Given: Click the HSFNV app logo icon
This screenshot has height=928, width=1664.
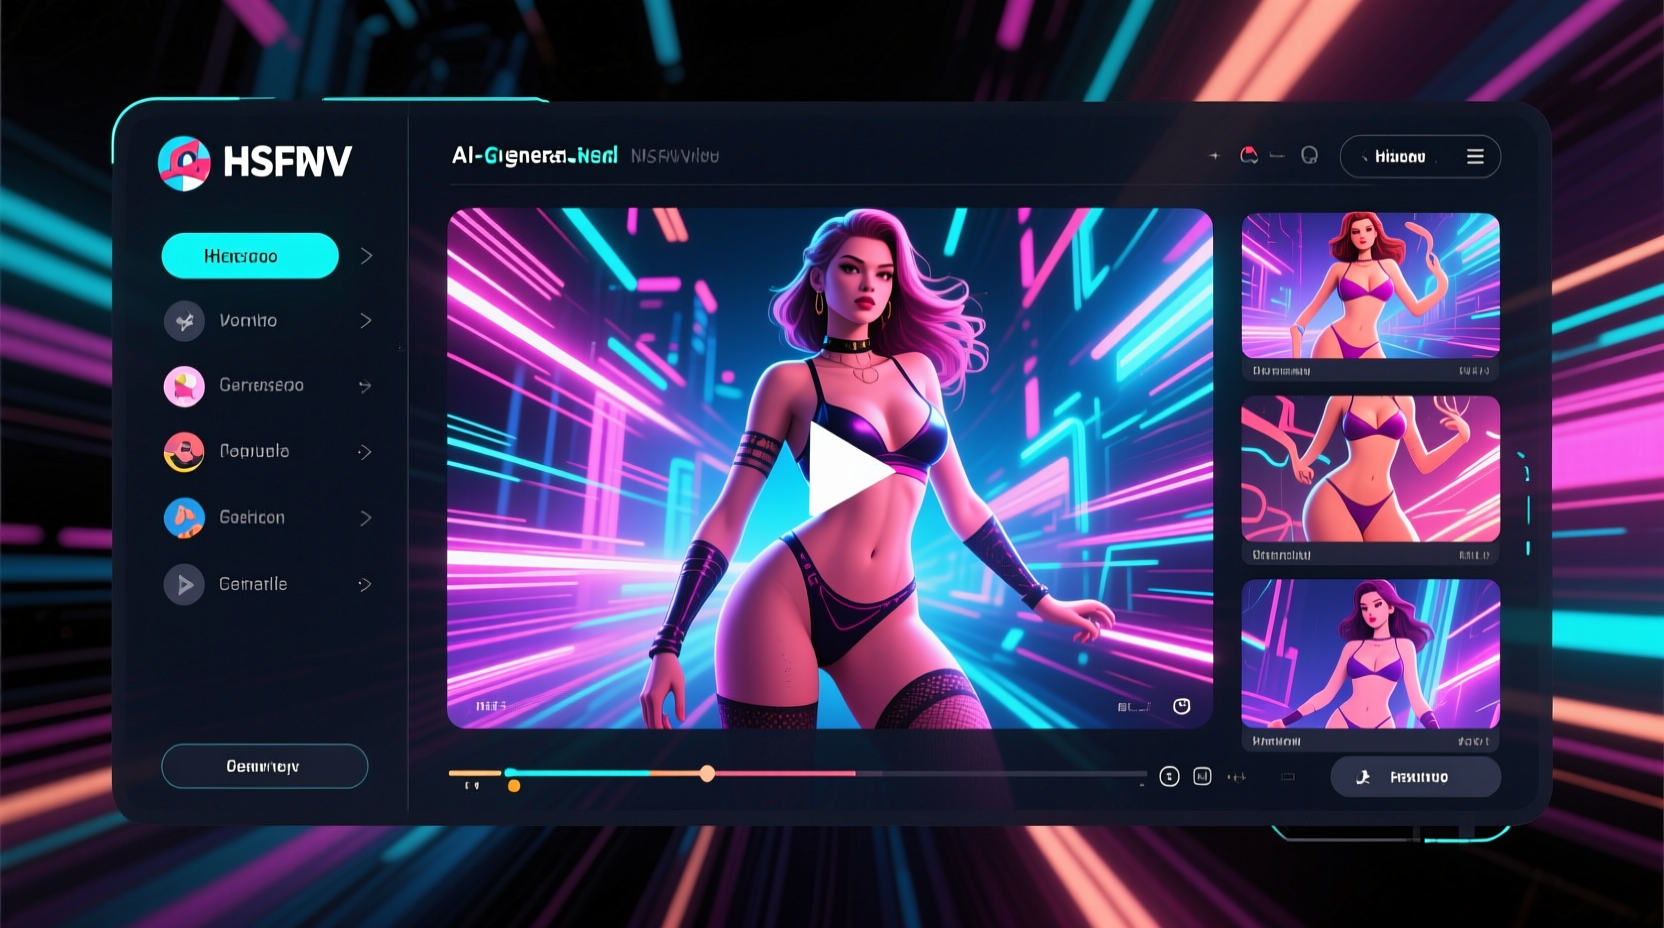Looking at the screenshot, I should [x=184, y=161].
